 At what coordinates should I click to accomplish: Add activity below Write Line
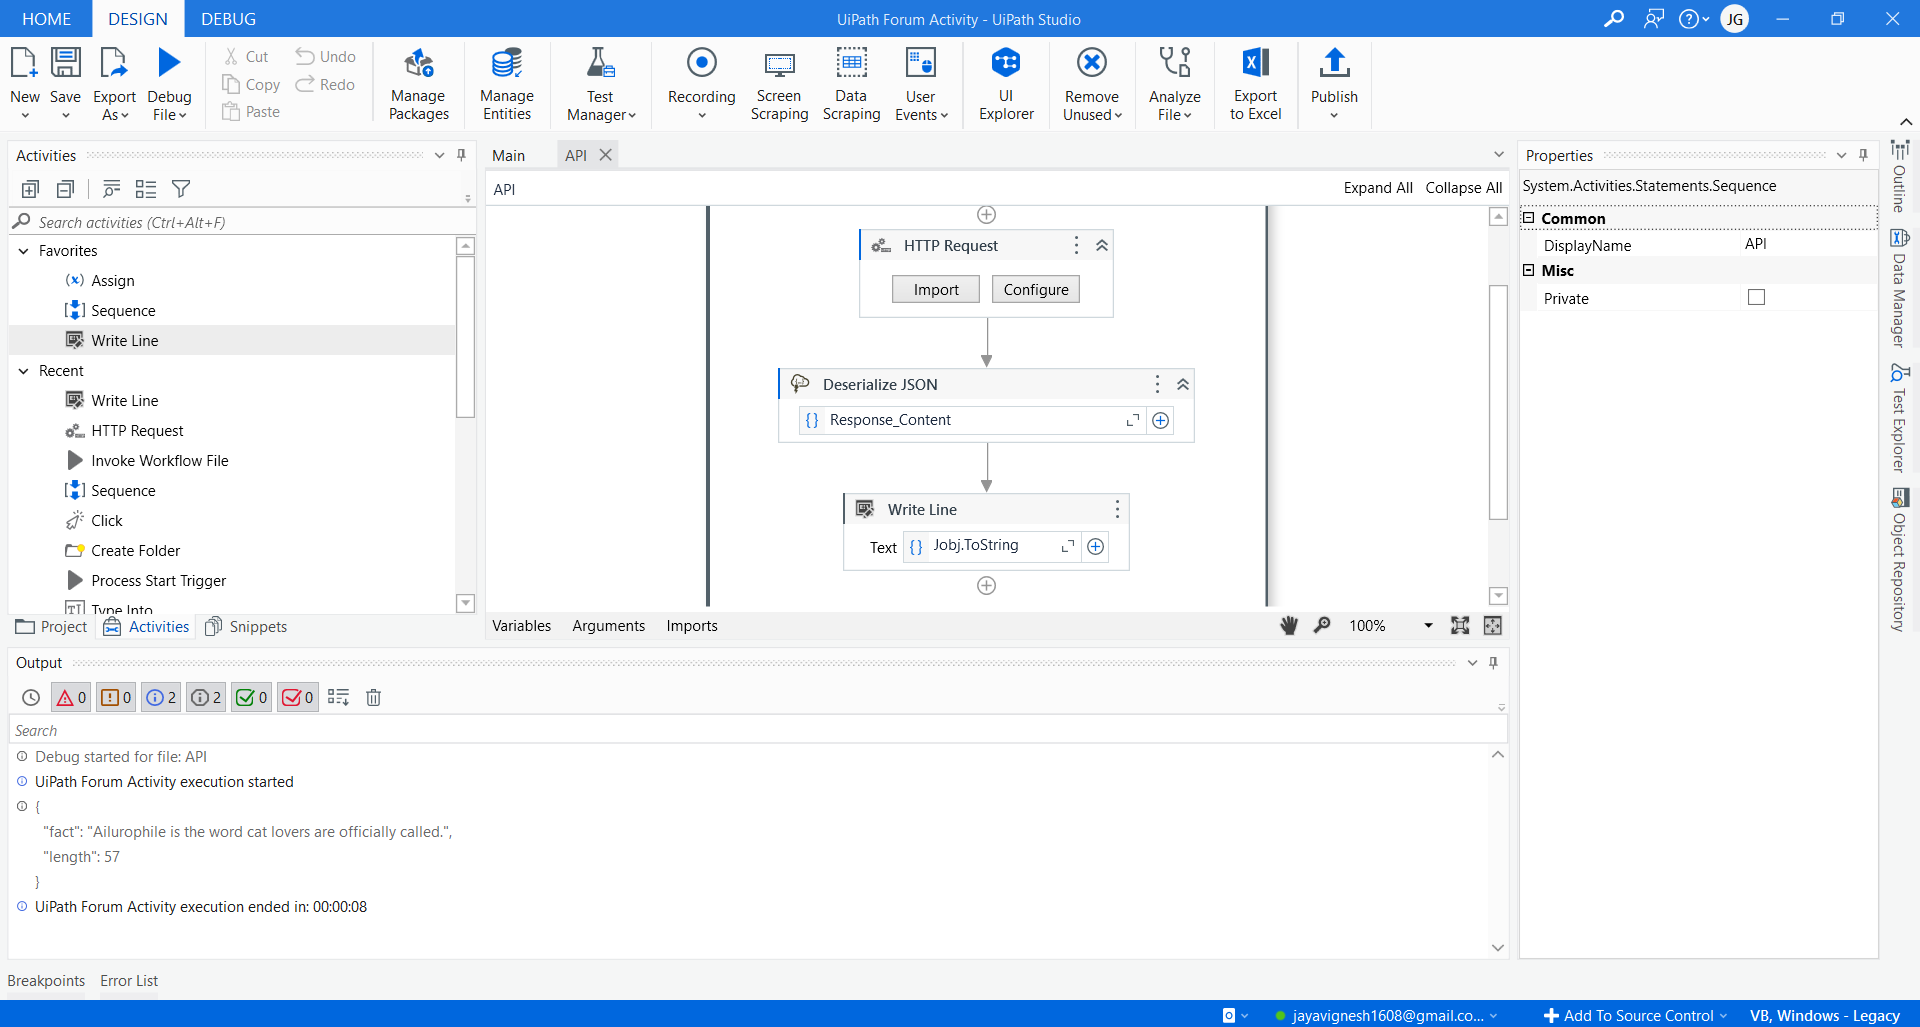click(x=986, y=586)
